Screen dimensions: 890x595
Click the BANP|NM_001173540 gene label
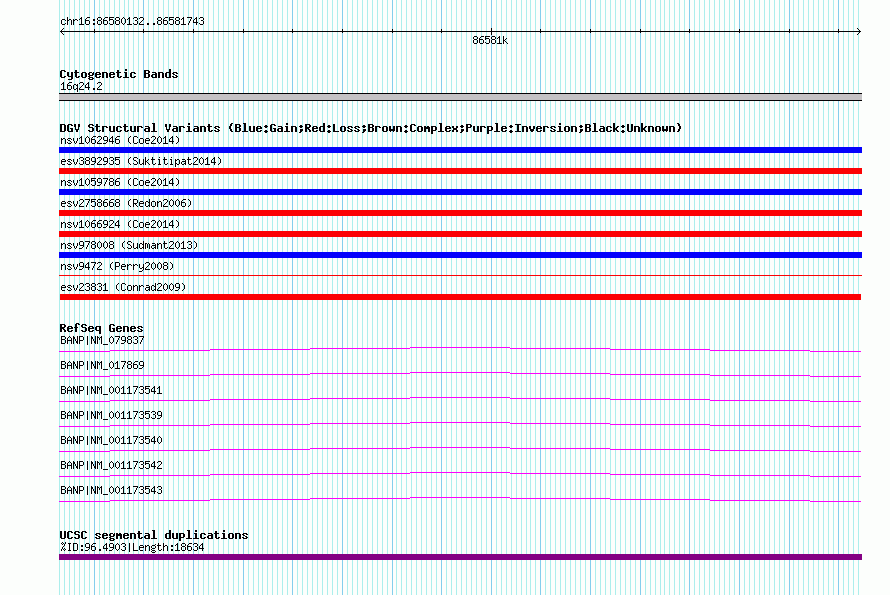pos(111,440)
